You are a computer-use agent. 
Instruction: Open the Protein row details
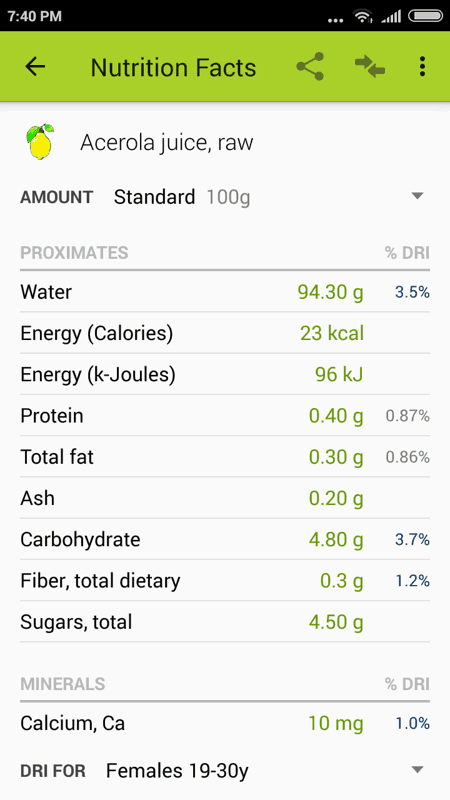click(225, 416)
